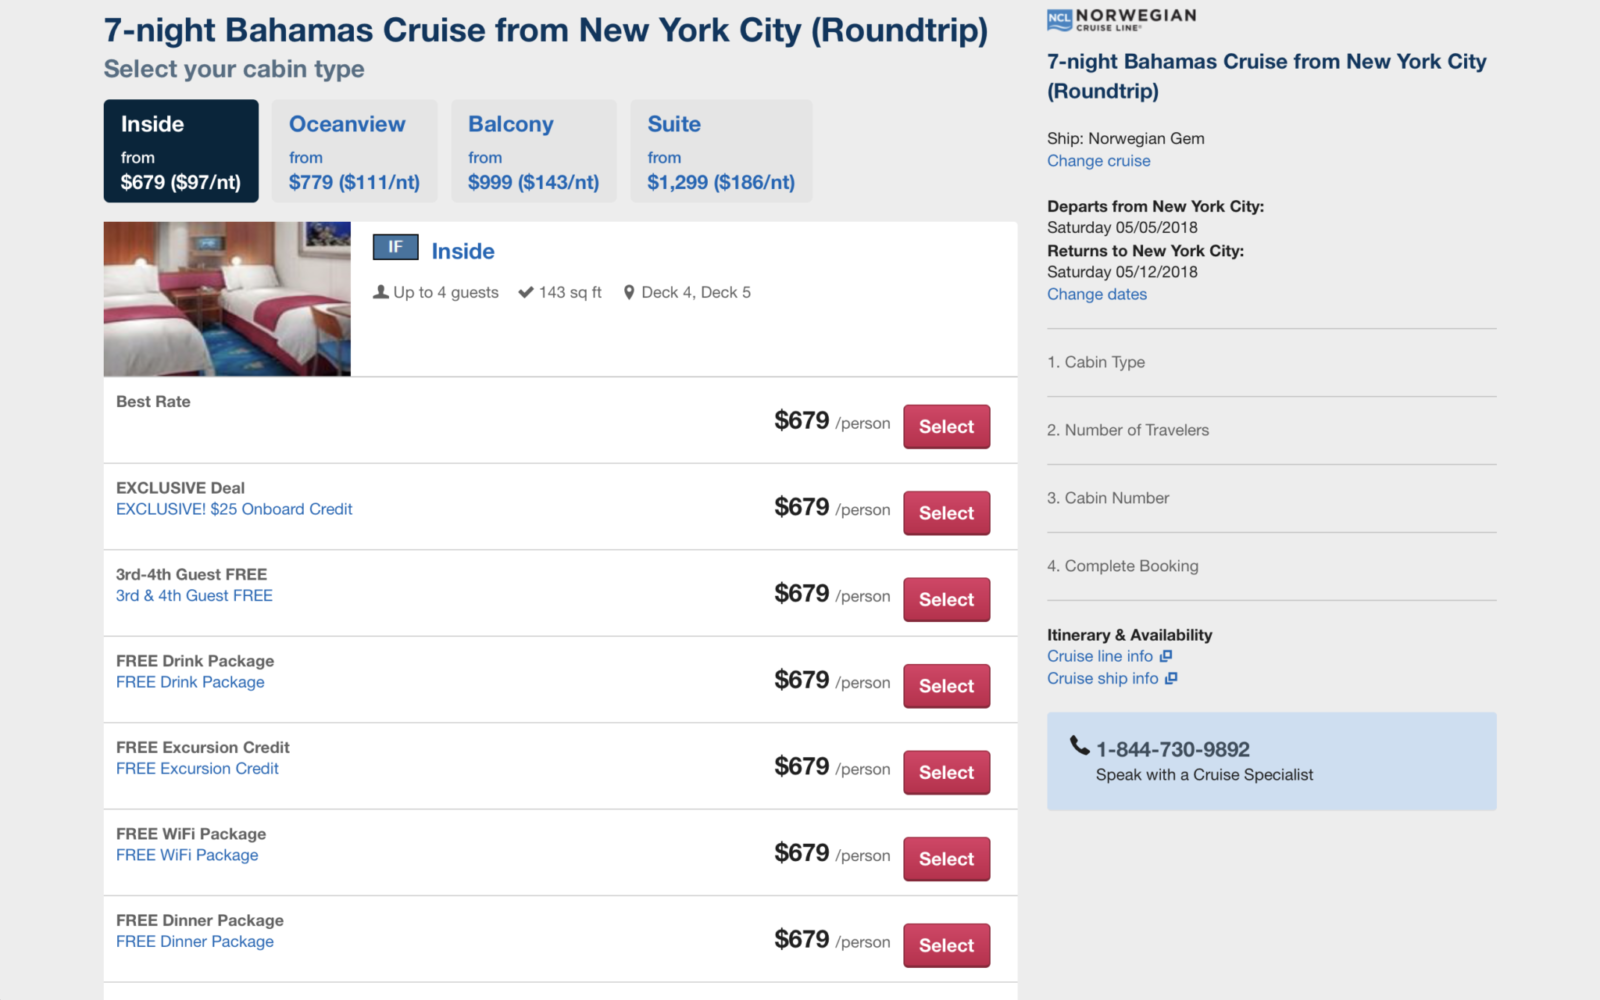Click the guests icon next to Up to 4 guests
Screen dimensions: 1600x1000
(381, 292)
